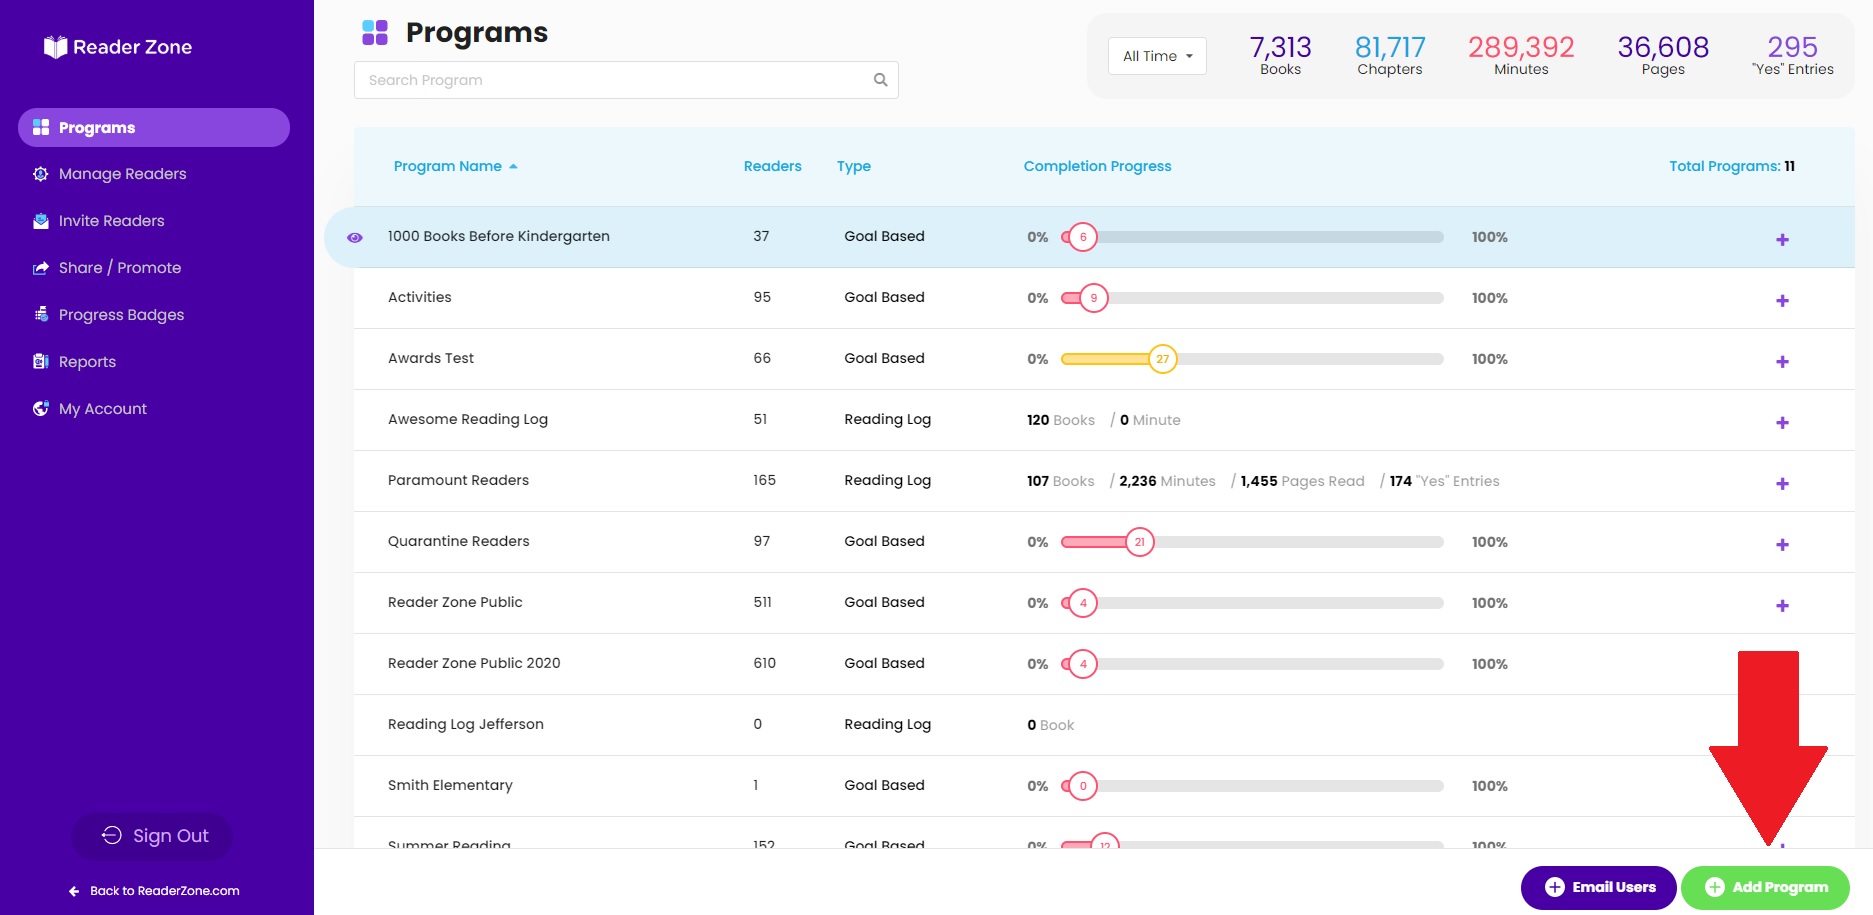Click the Search Program input field

[x=626, y=80]
